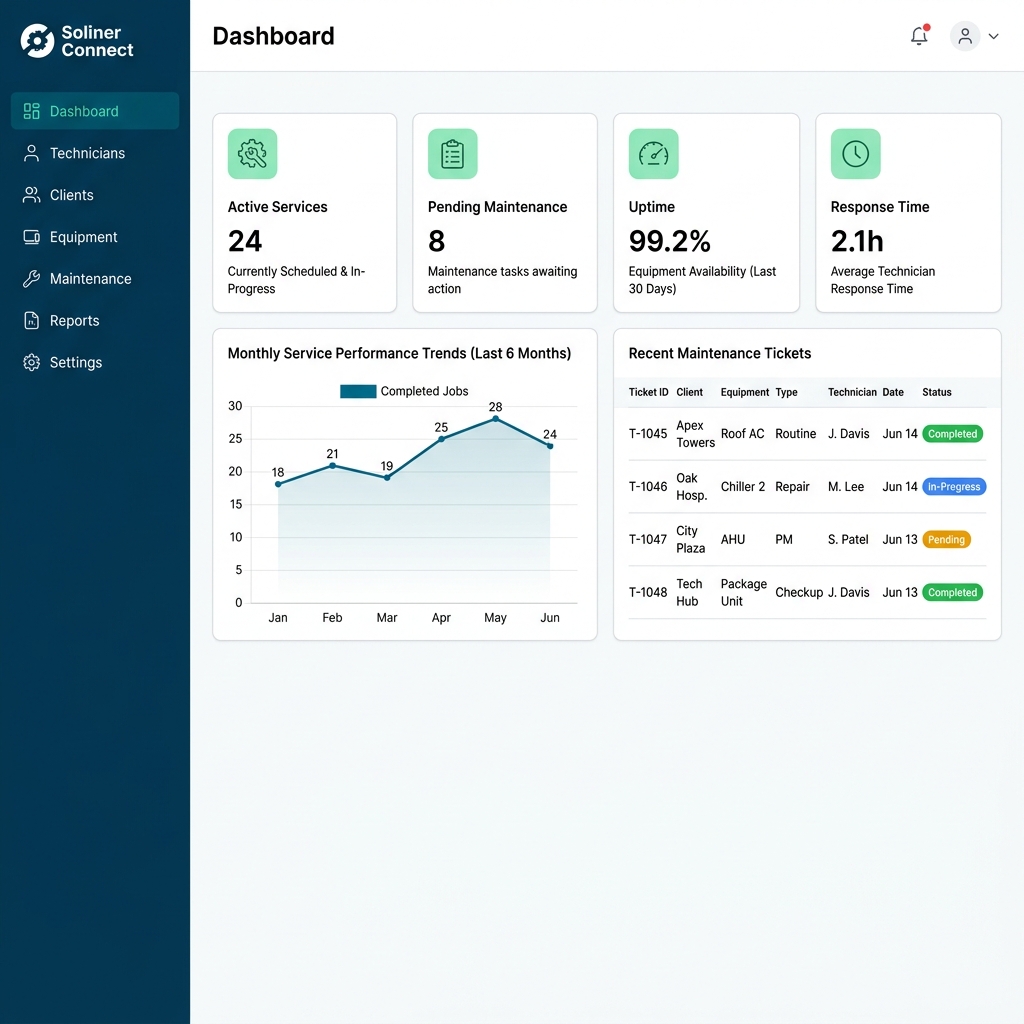Open Settings from the sidebar
Image resolution: width=1024 pixels, height=1024 pixels.
click(95, 362)
